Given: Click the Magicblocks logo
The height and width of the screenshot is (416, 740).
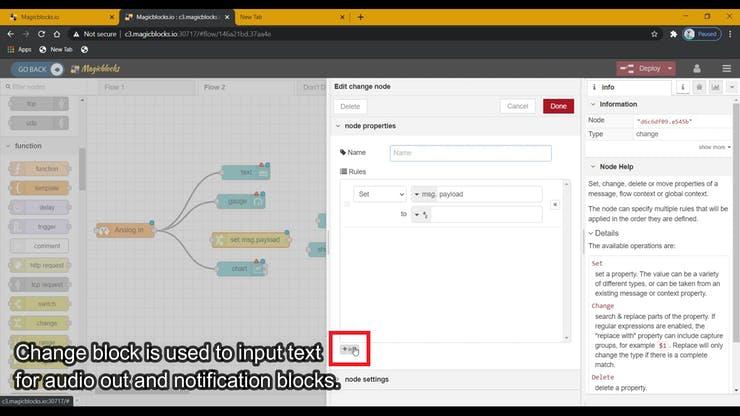Looking at the screenshot, I should pyautogui.click(x=95, y=69).
